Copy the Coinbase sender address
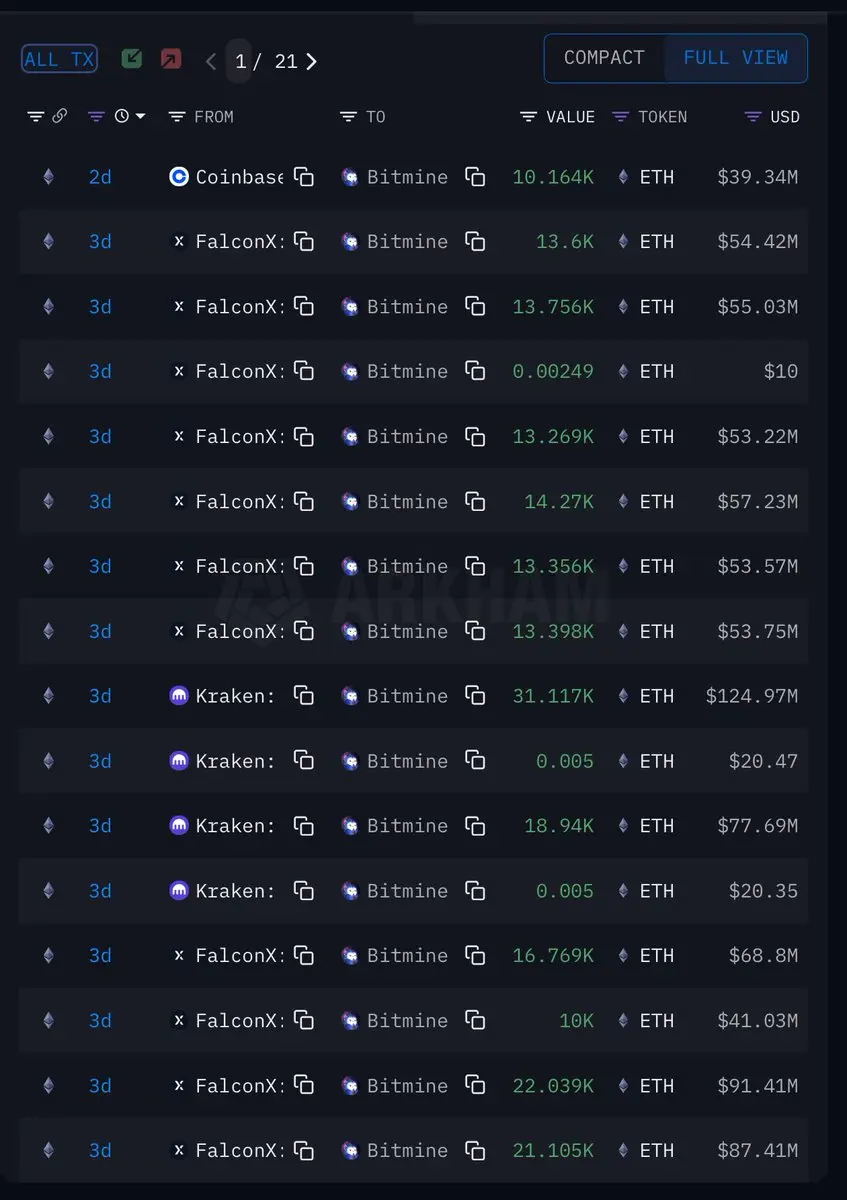The image size is (847, 1200). tap(304, 177)
